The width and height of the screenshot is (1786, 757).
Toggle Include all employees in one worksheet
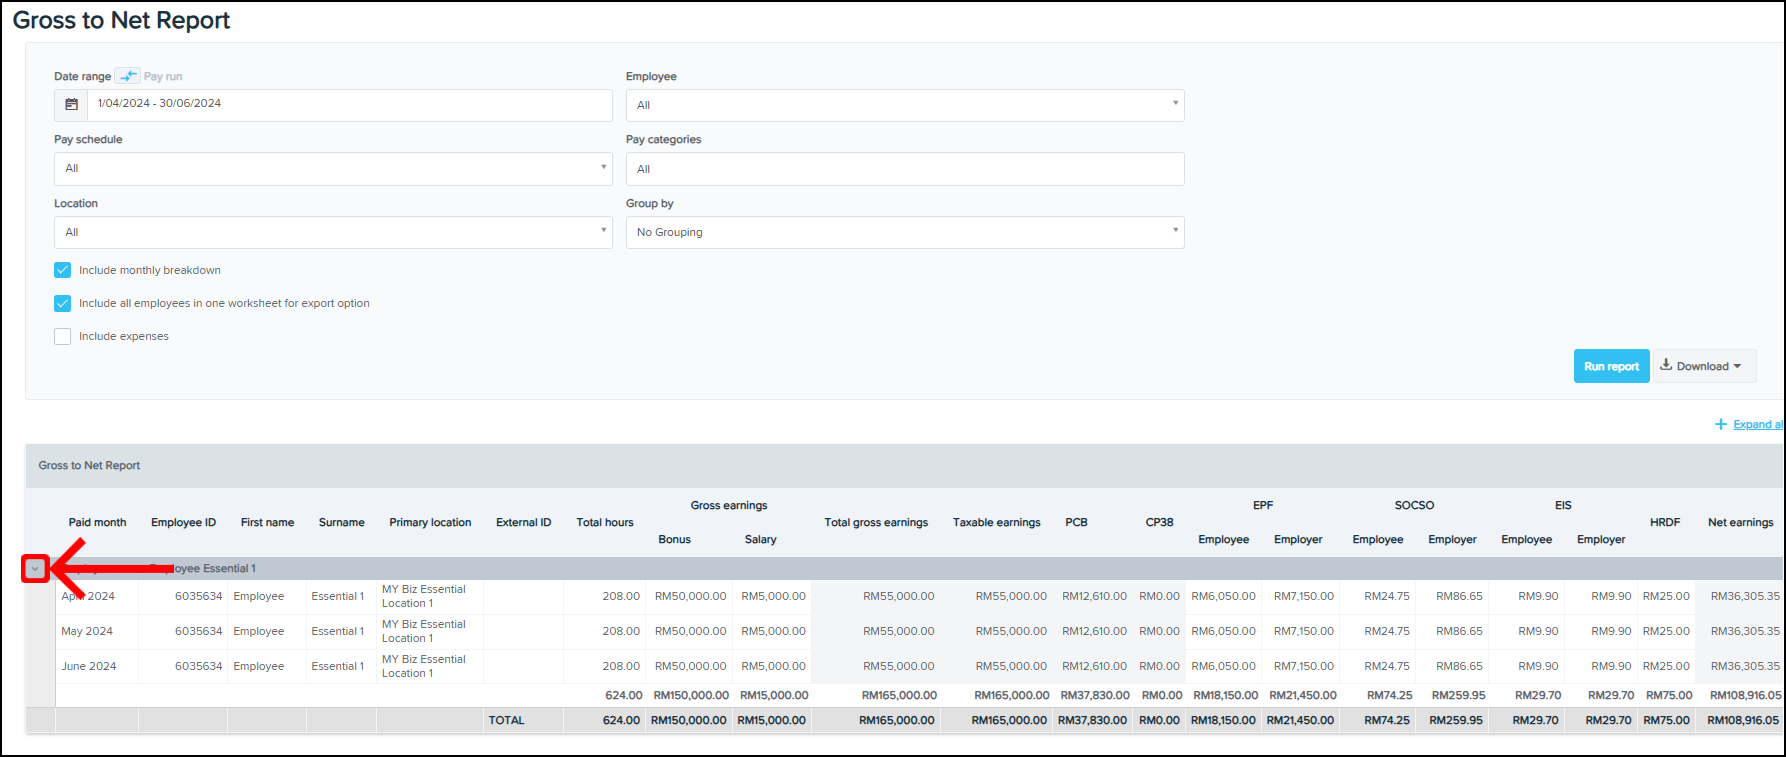63,303
